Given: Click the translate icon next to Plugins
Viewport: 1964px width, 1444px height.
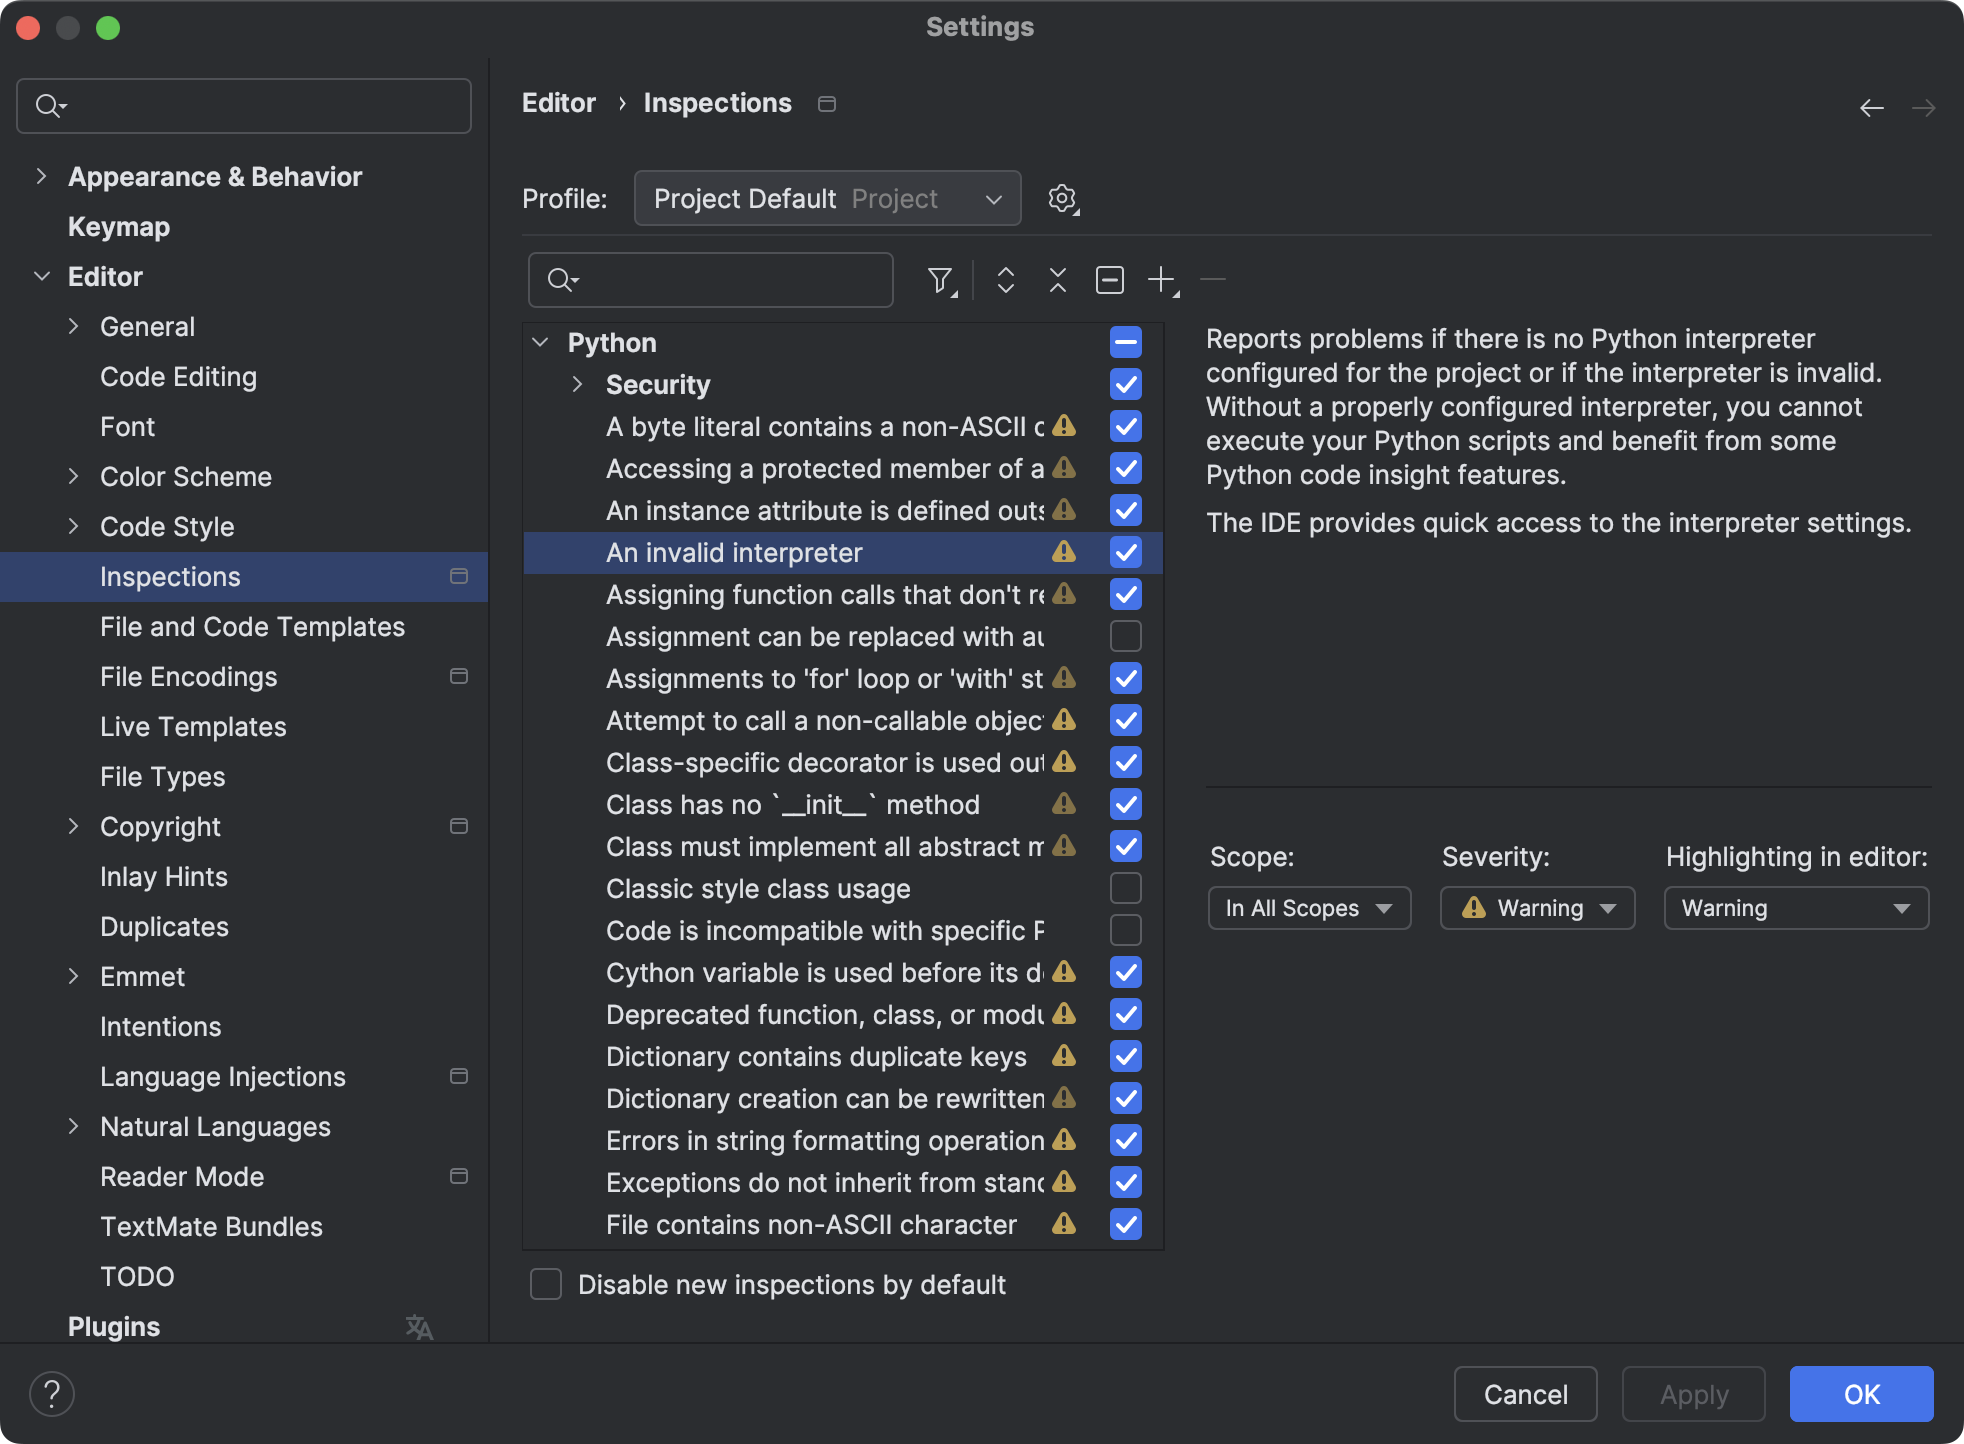Looking at the screenshot, I should [x=419, y=1327].
